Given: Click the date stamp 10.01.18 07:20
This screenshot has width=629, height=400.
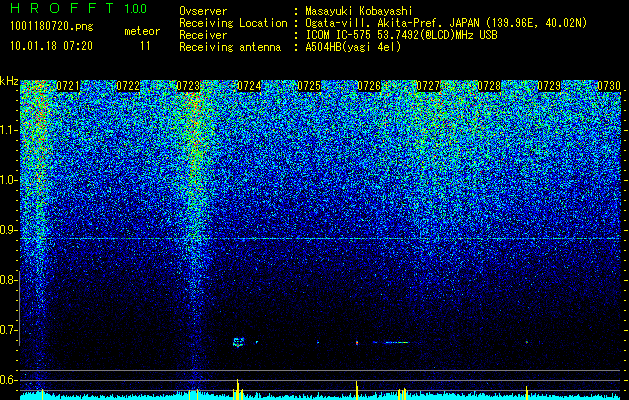Looking at the screenshot, I should coord(51,46).
